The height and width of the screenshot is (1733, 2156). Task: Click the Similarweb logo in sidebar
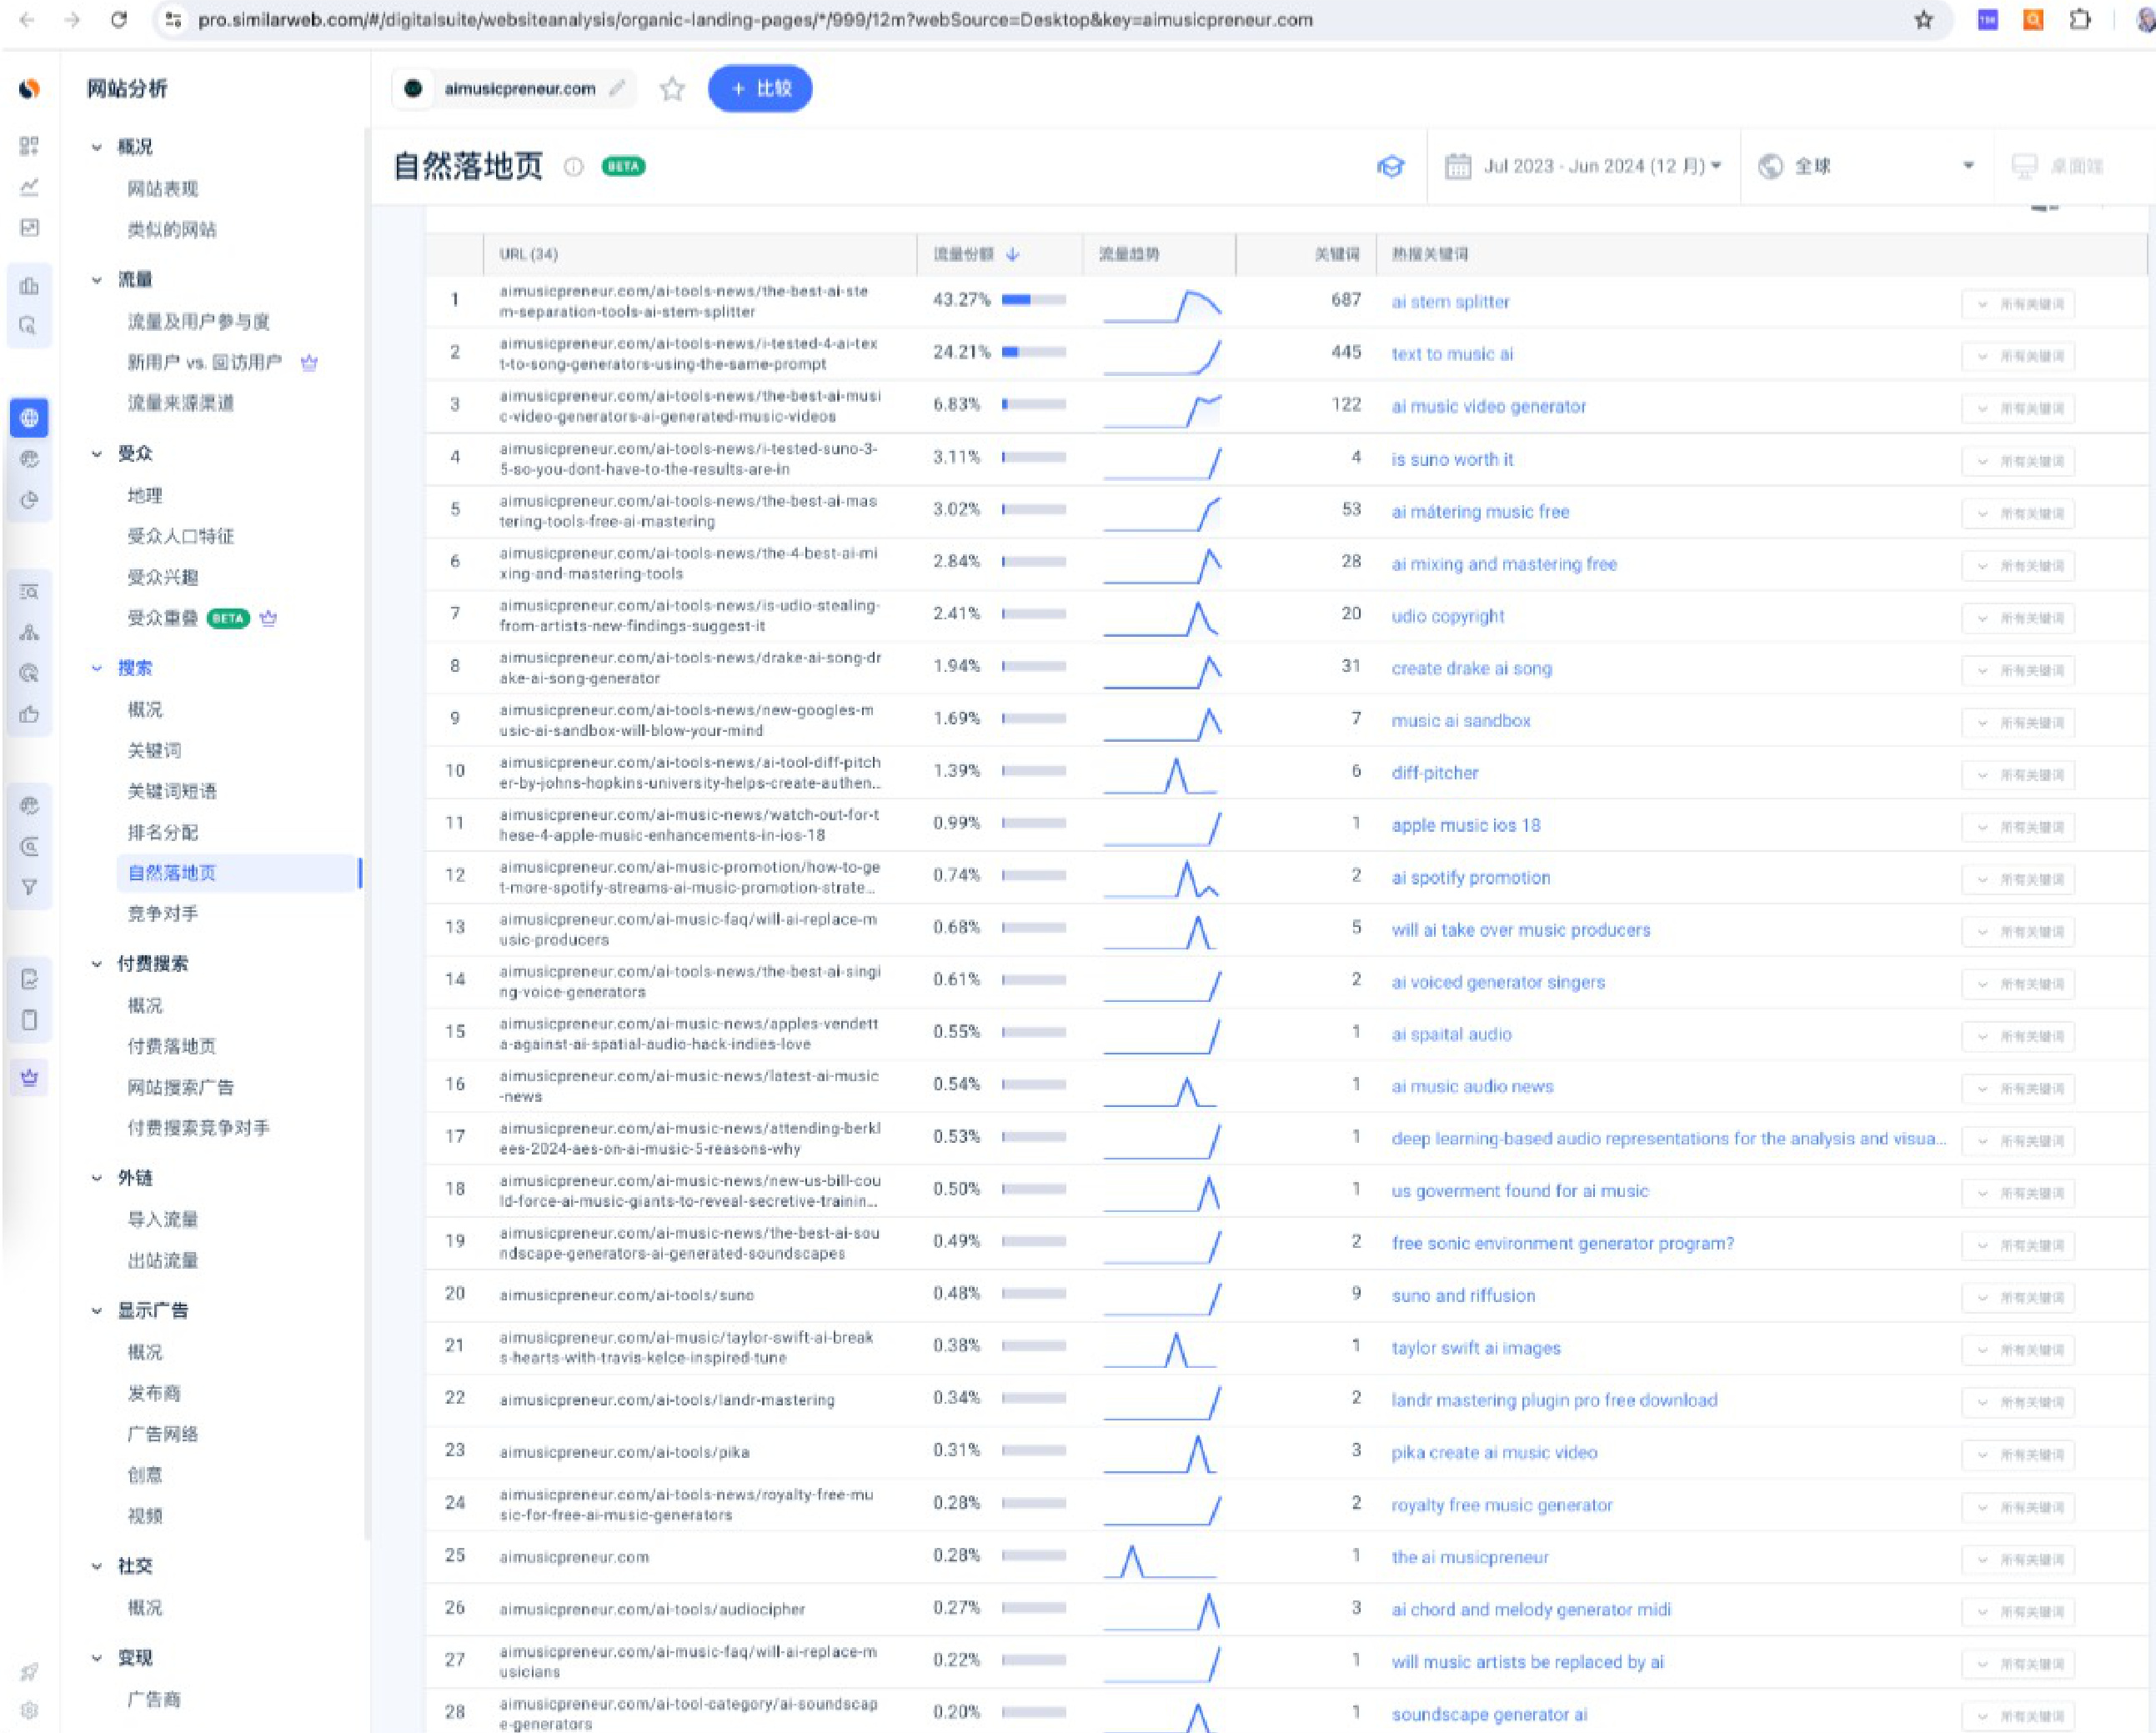click(x=29, y=89)
